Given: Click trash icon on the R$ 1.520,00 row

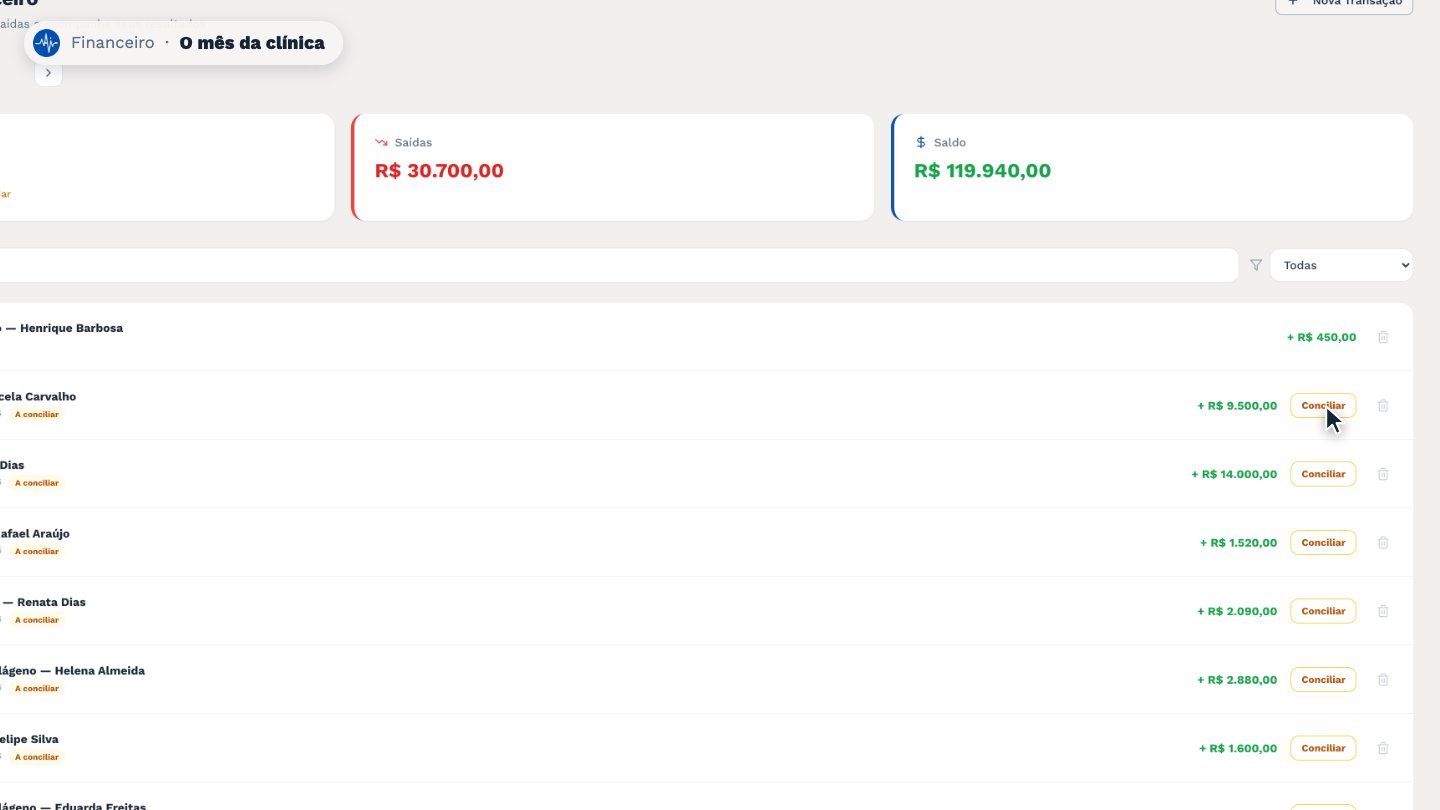Looking at the screenshot, I should click(x=1383, y=542).
